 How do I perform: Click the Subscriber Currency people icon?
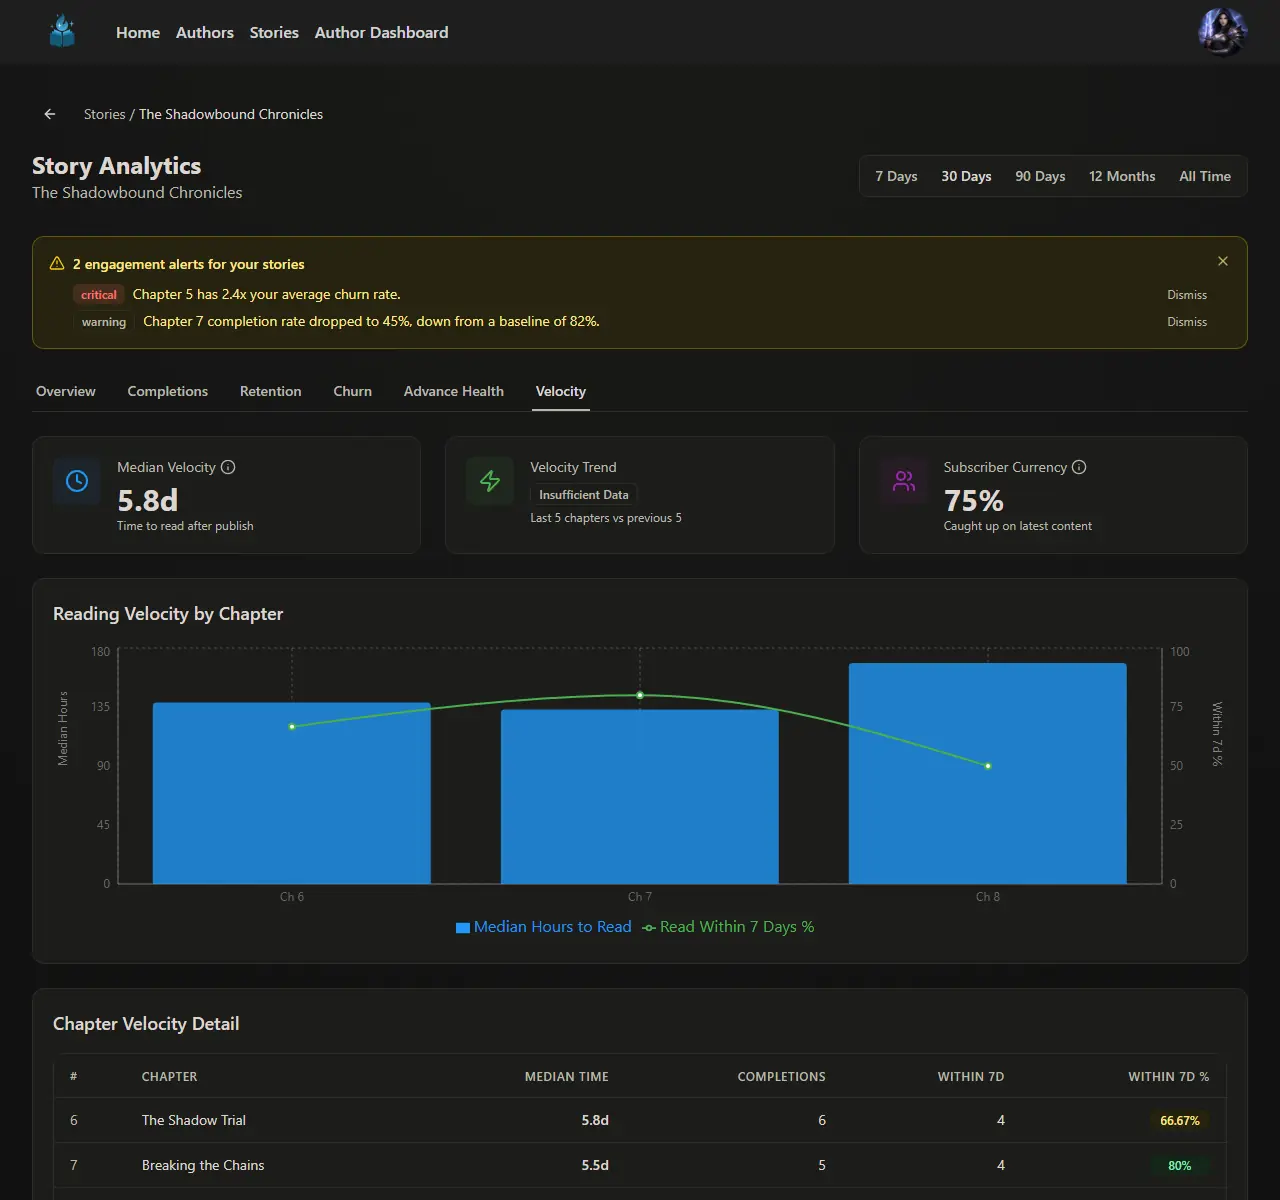tap(904, 481)
